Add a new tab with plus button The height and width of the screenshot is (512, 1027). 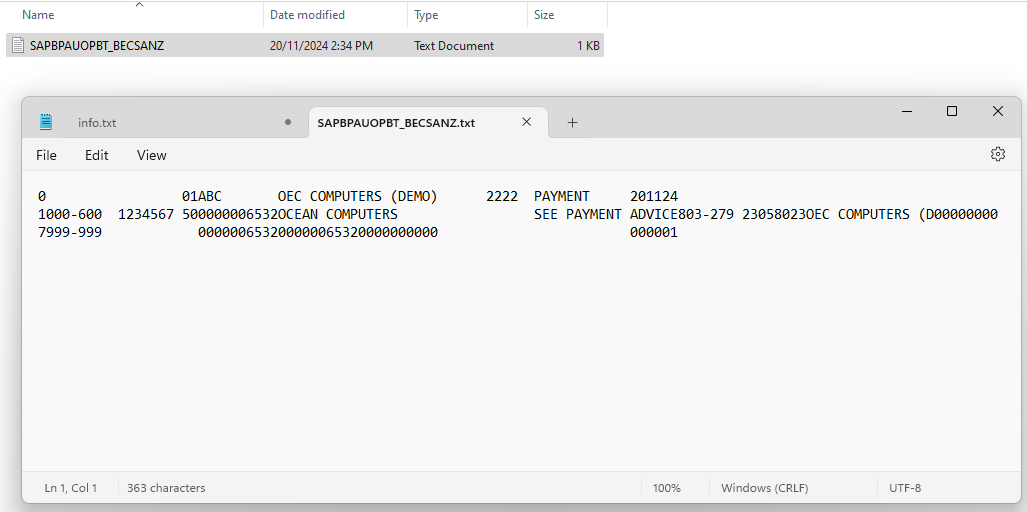pyautogui.click(x=572, y=122)
